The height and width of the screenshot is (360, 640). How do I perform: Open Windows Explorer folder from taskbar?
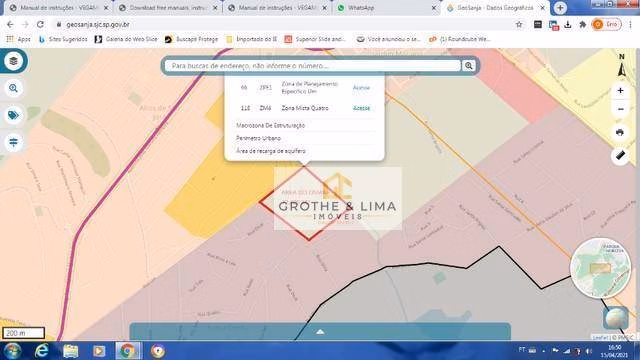pyautogui.click(x=70, y=351)
